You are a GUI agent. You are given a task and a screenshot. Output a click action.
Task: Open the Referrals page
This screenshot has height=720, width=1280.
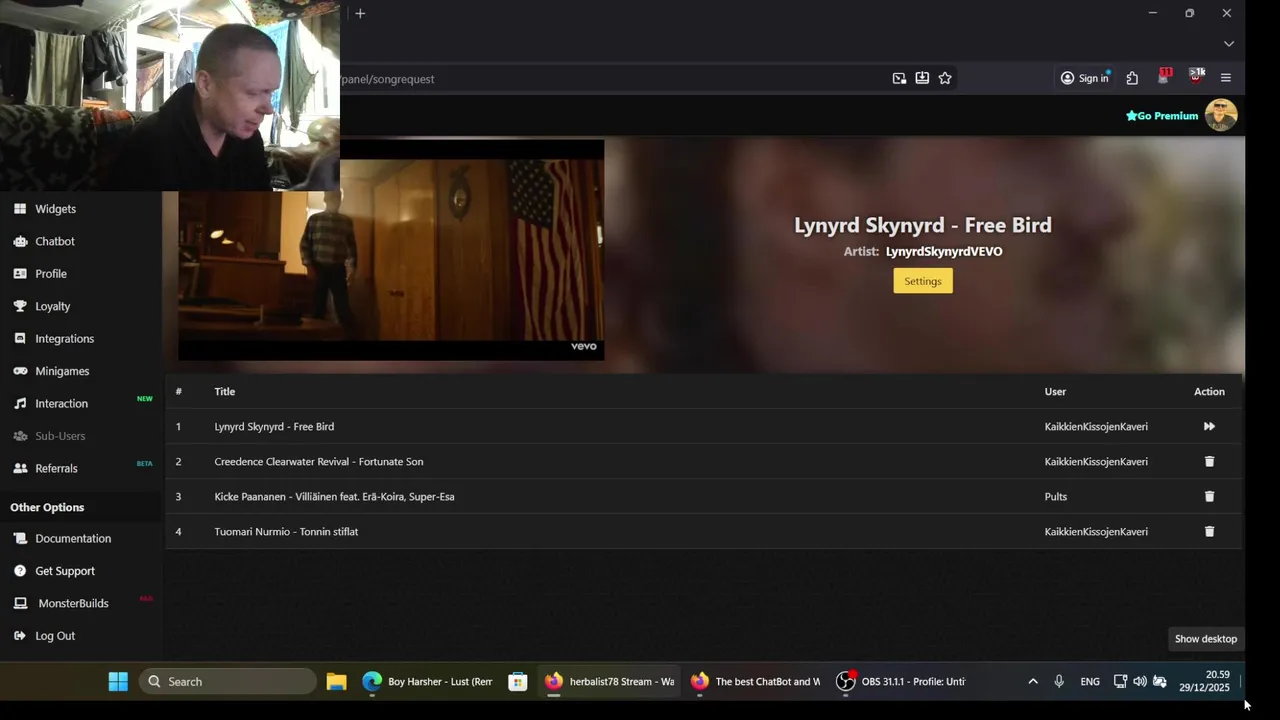56,468
